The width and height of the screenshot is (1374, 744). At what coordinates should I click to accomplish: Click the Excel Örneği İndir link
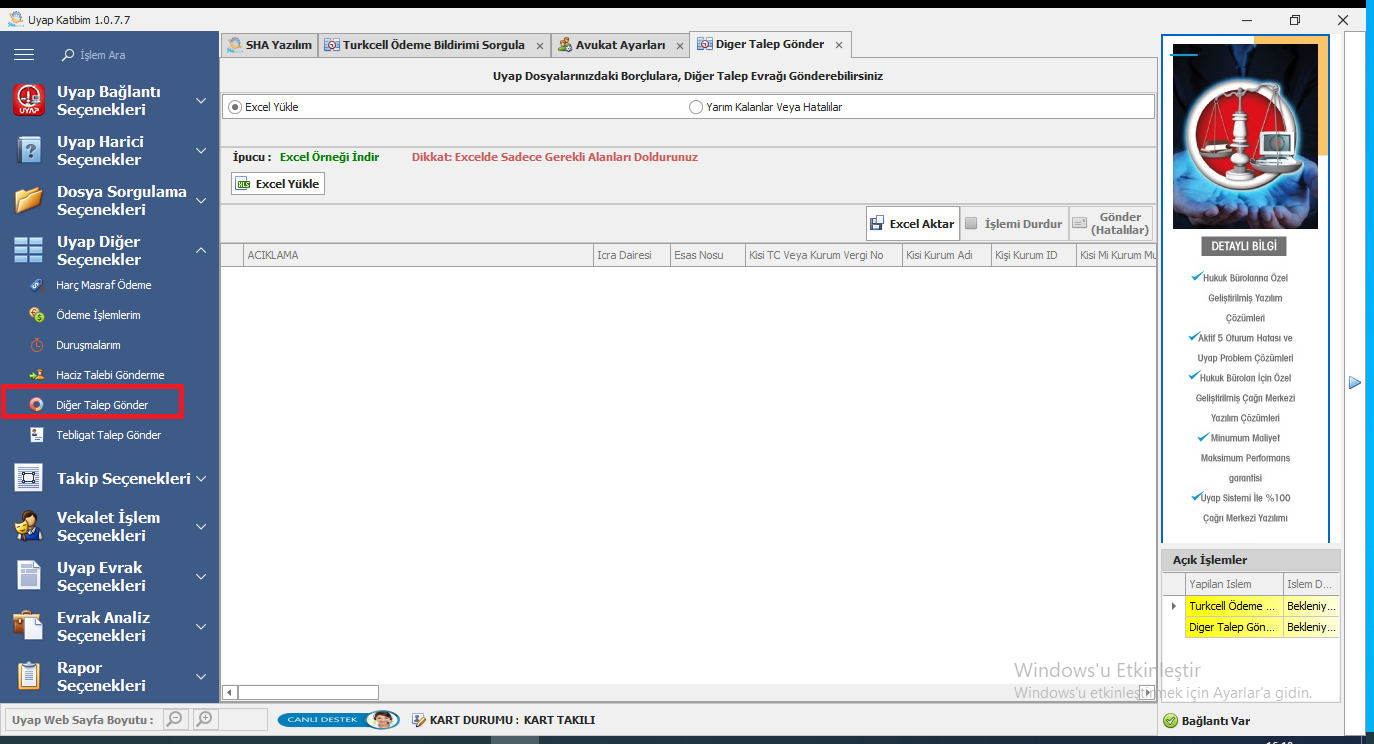point(329,157)
